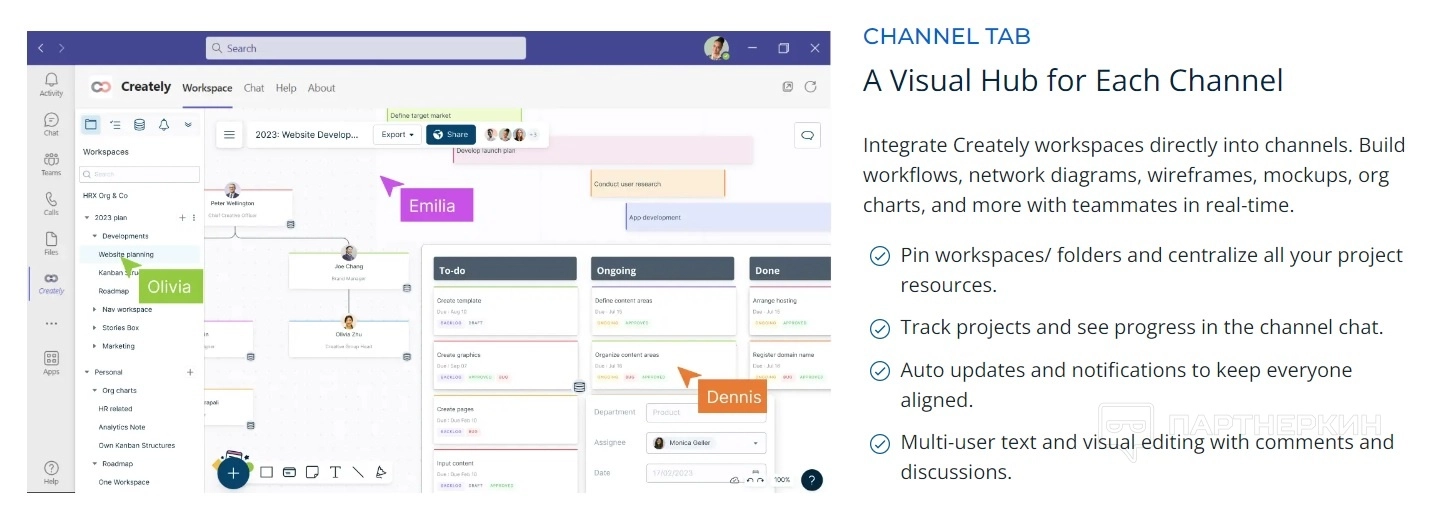
Task: Open the About tab
Action: click(x=321, y=88)
